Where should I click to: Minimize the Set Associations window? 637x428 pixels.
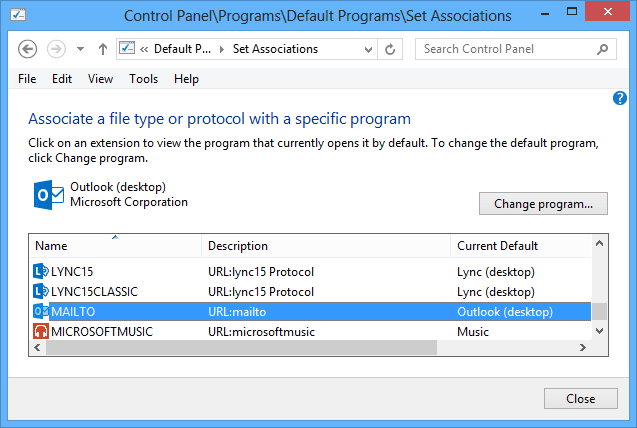tap(545, 14)
